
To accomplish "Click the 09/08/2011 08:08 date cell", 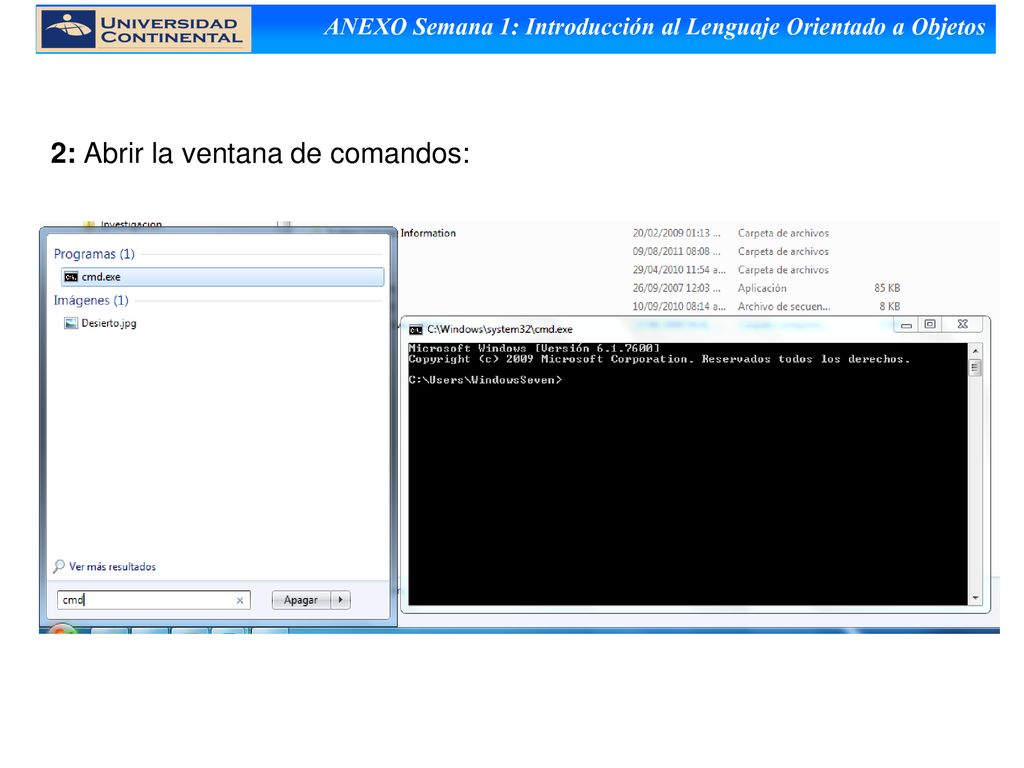I will coord(677,251).
